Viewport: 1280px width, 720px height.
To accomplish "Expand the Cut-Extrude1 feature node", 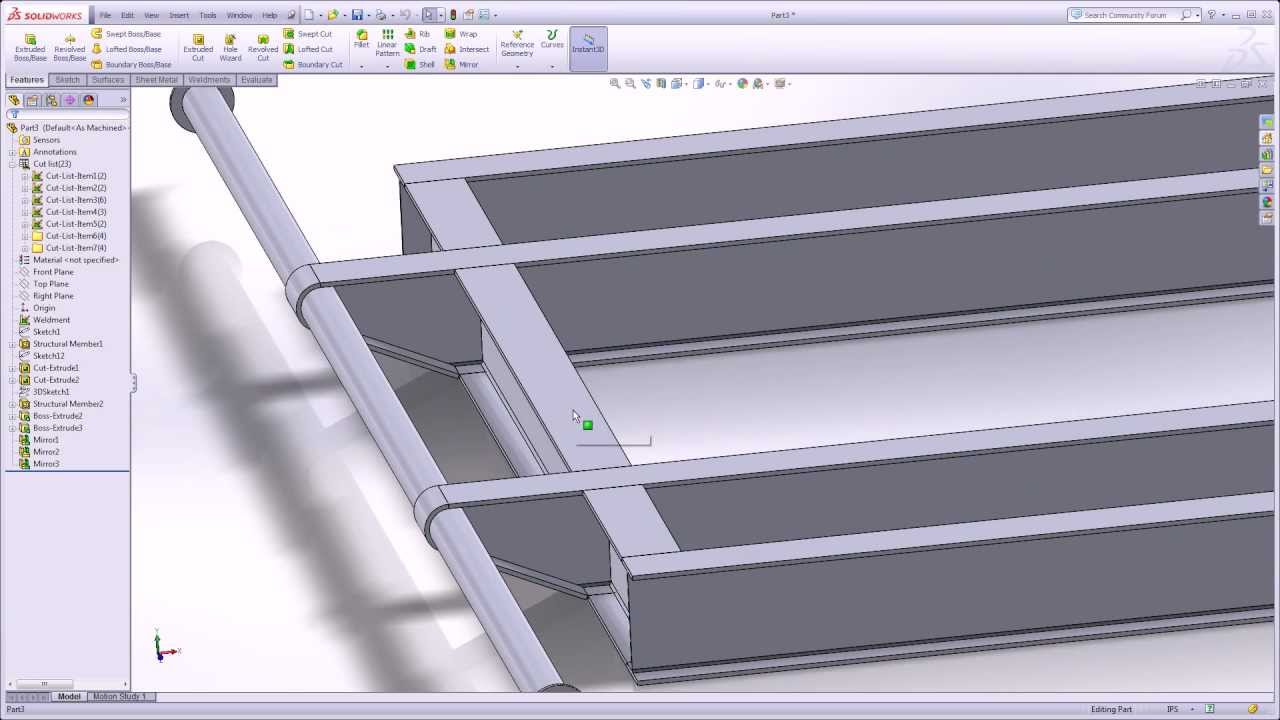I will 12,368.
